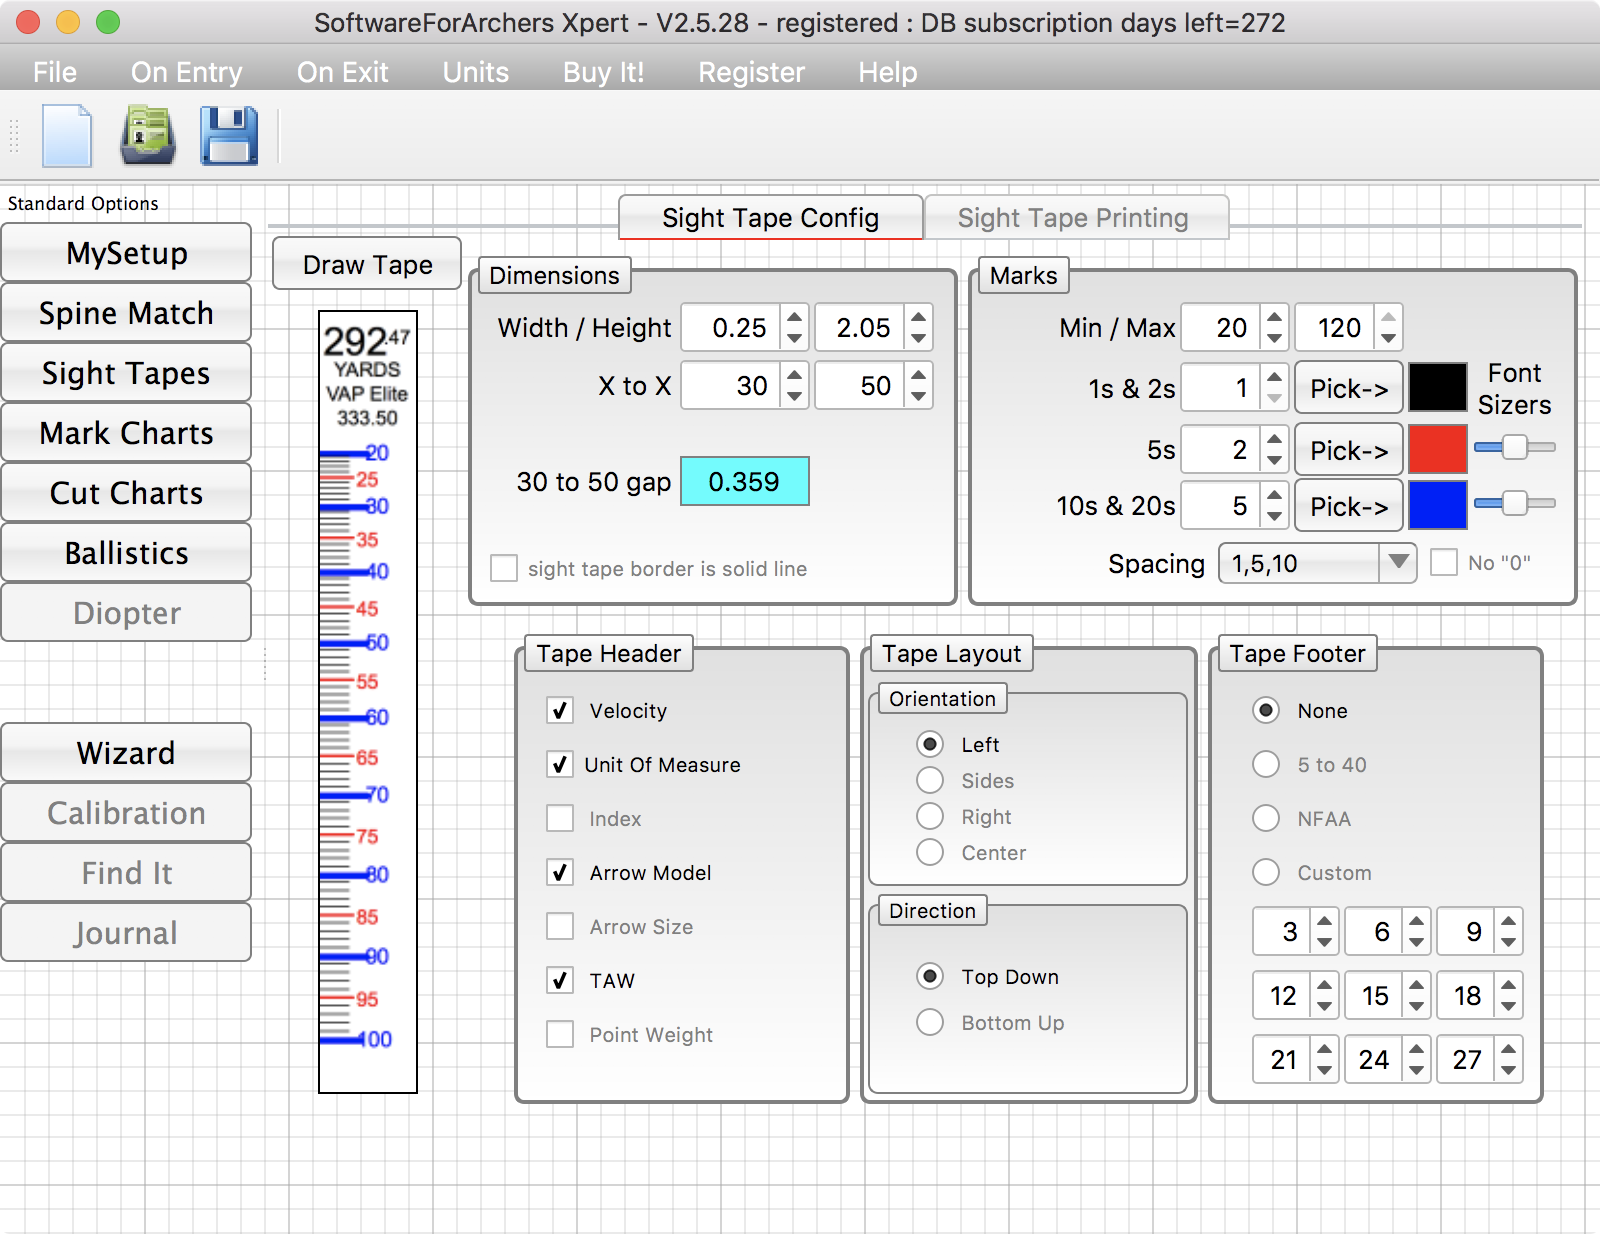Click the 5s line width stepper
This screenshot has width=1600, height=1234.
(x=1274, y=450)
